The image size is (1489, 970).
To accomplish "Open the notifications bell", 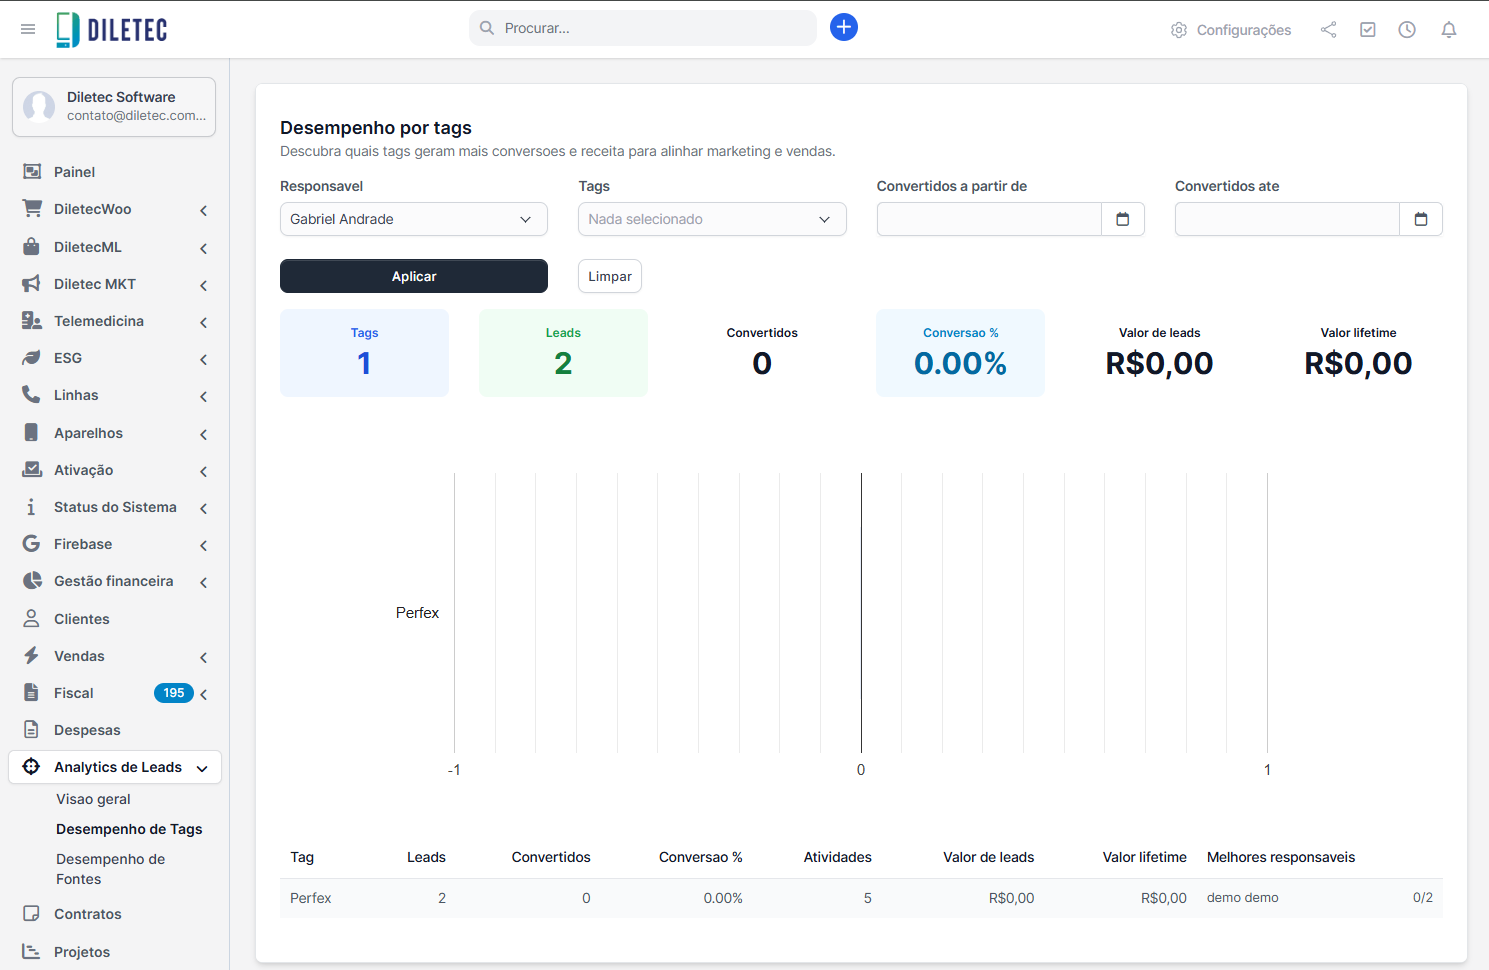I will (1448, 30).
